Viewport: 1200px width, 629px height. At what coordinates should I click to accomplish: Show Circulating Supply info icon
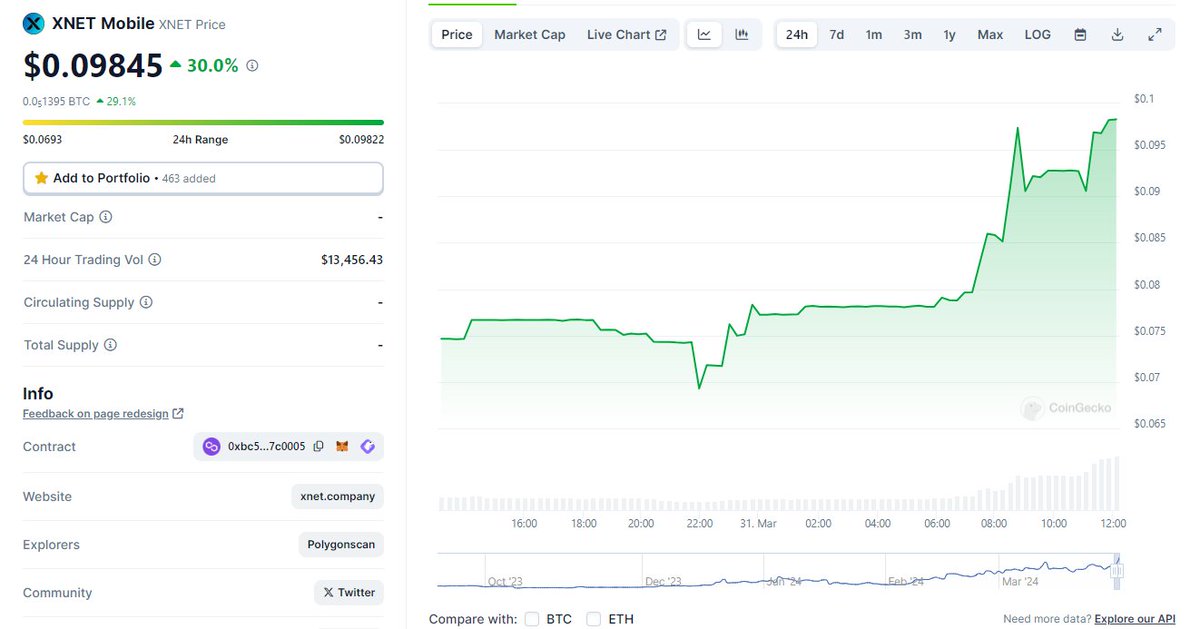146,302
